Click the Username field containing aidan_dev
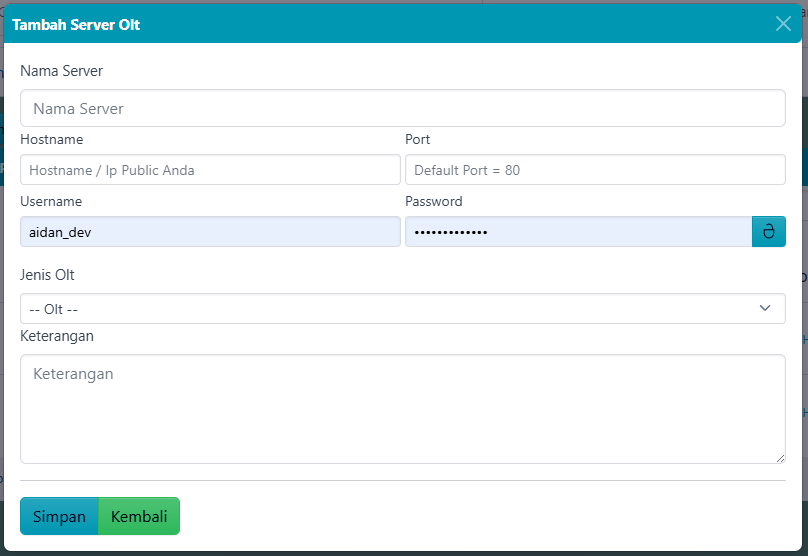The image size is (808, 556). 210,232
